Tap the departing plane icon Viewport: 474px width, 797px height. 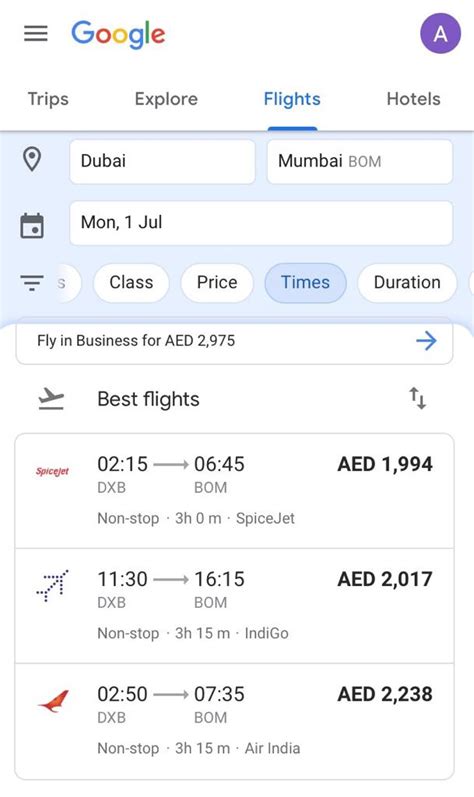[51, 398]
